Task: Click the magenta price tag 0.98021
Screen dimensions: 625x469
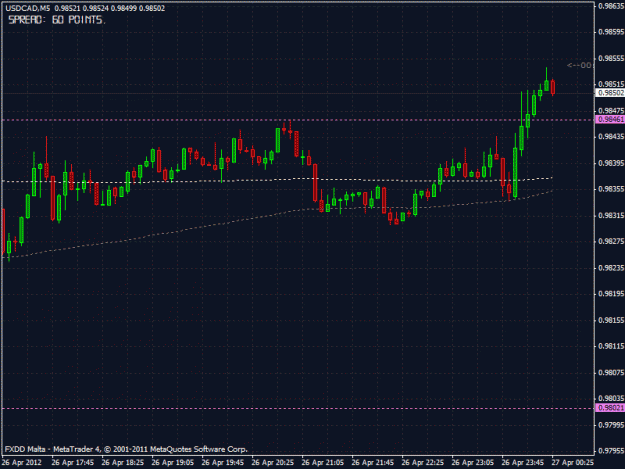Action: coord(611,408)
